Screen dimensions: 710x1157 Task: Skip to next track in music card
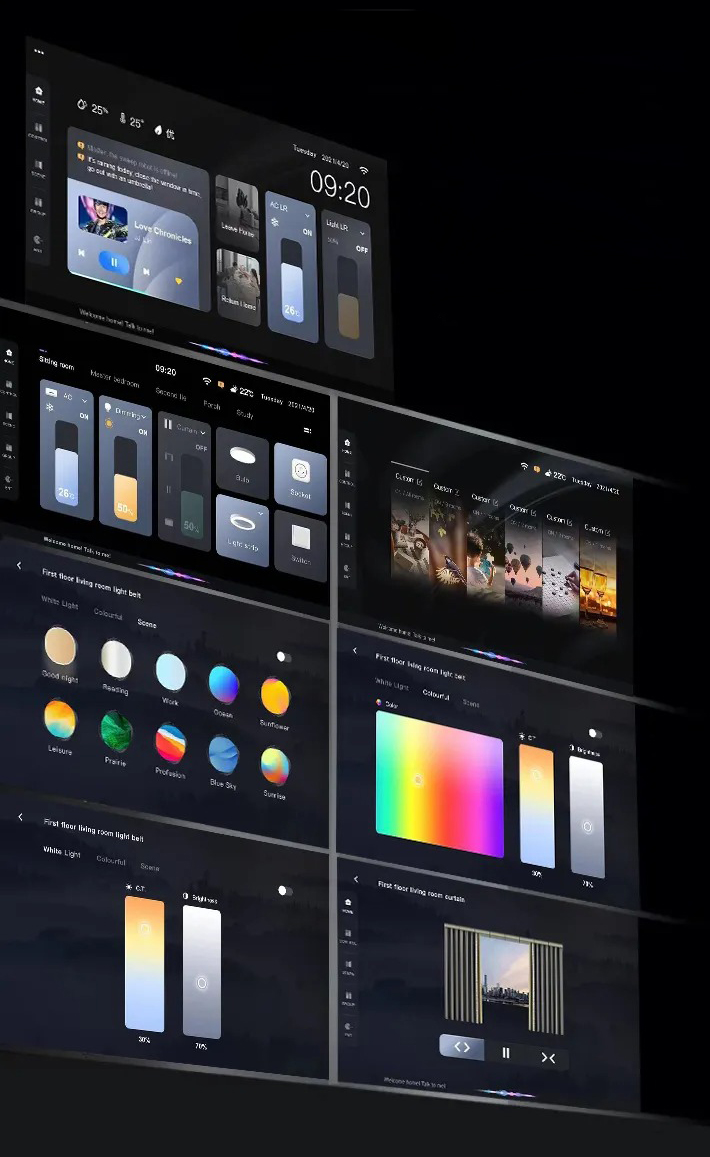pyautogui.click(x=146, y=272)
